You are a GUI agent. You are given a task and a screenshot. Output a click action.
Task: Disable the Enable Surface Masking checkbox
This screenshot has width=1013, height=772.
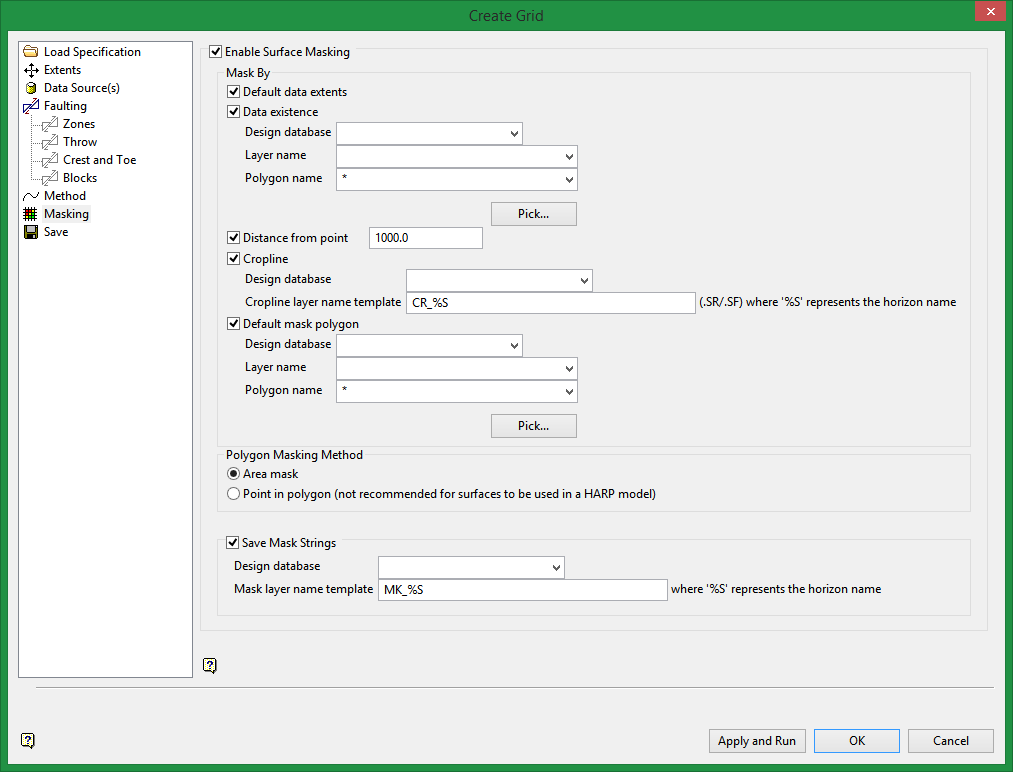(x=216, y=51)
